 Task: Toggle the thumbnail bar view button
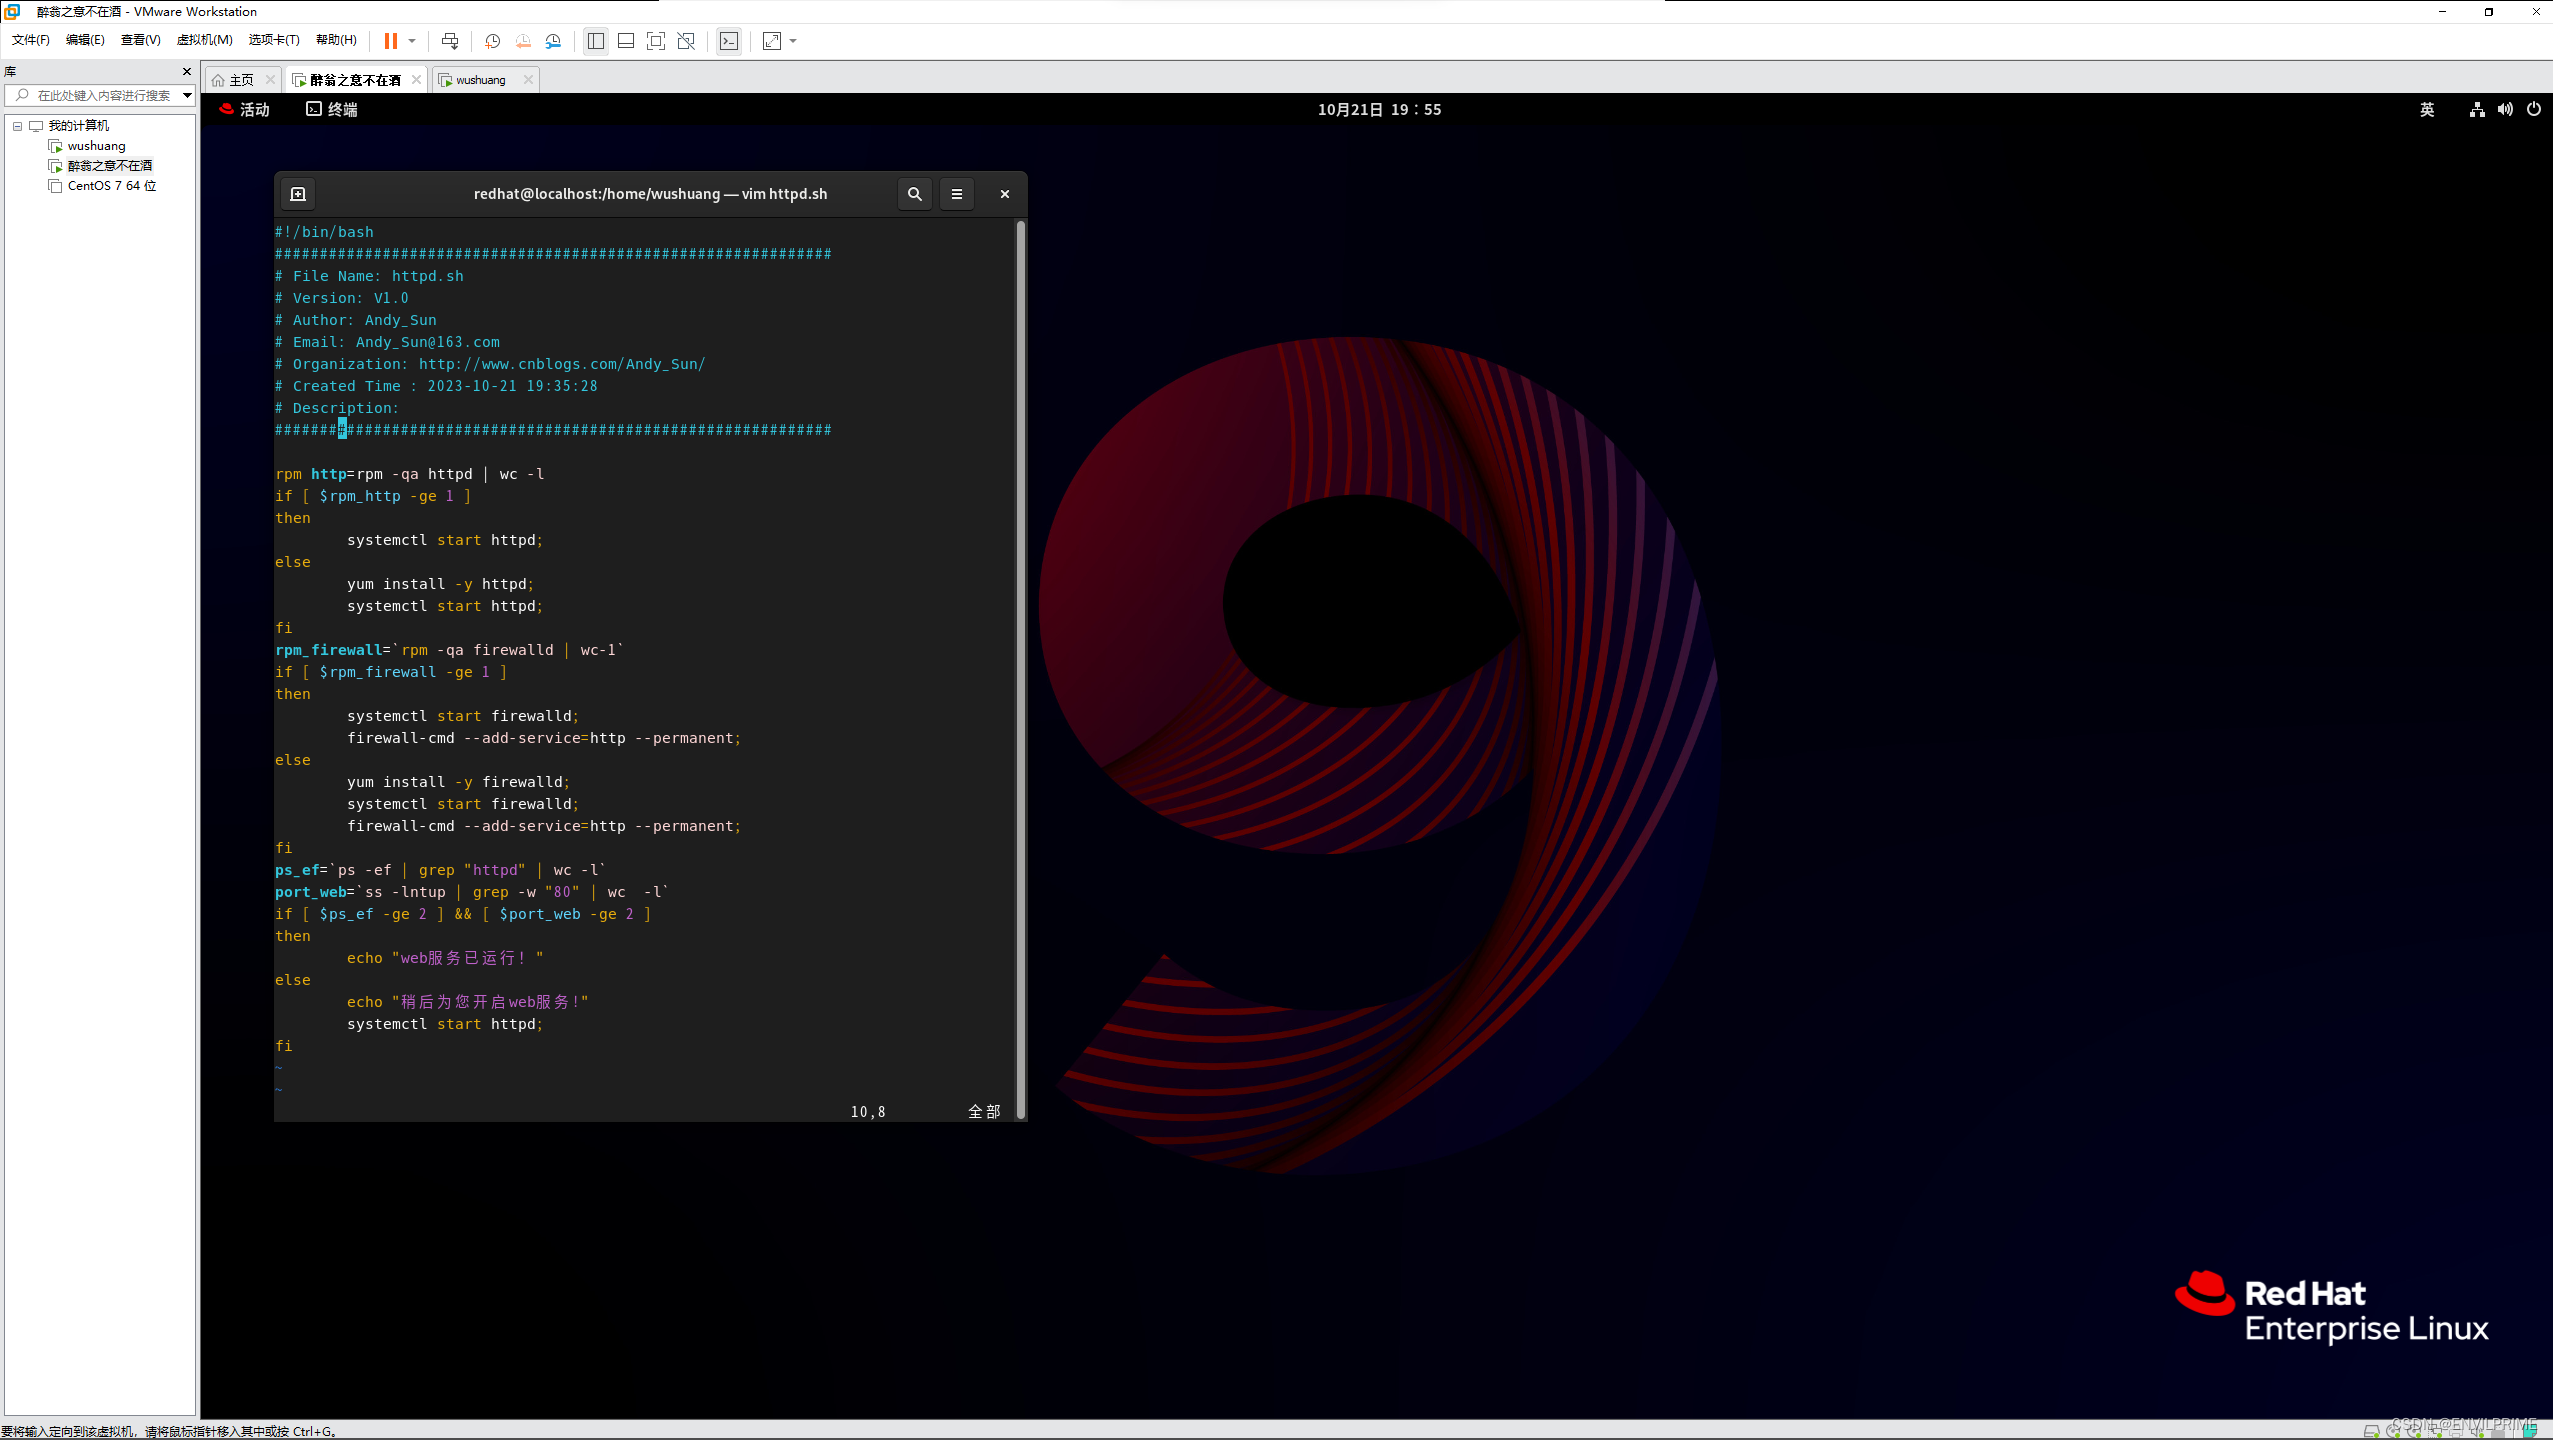[x=626, y=41]
